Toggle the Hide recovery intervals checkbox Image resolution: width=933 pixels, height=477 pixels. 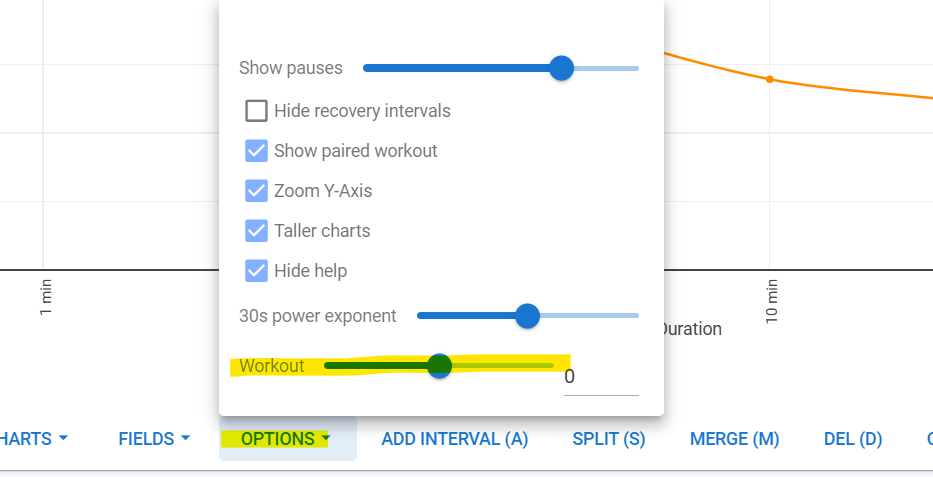click(256, 111)
